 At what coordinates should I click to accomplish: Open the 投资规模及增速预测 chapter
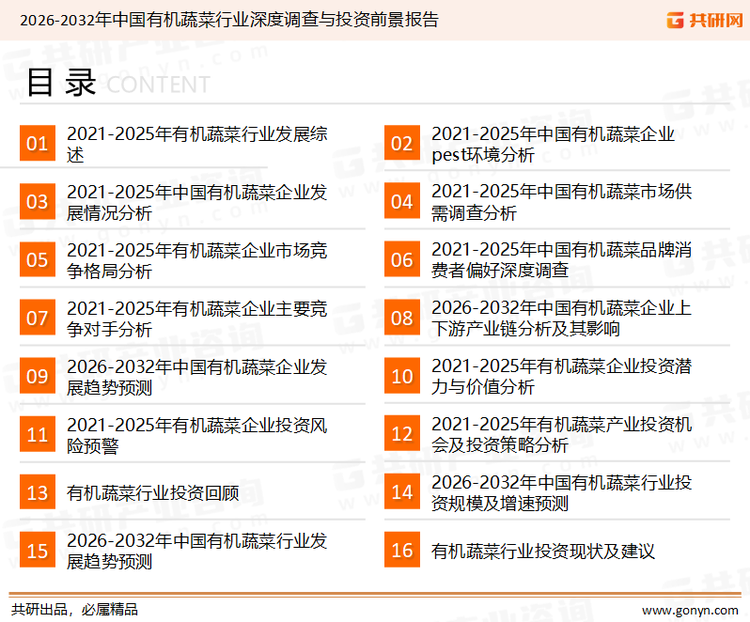[x=561, y=492]
